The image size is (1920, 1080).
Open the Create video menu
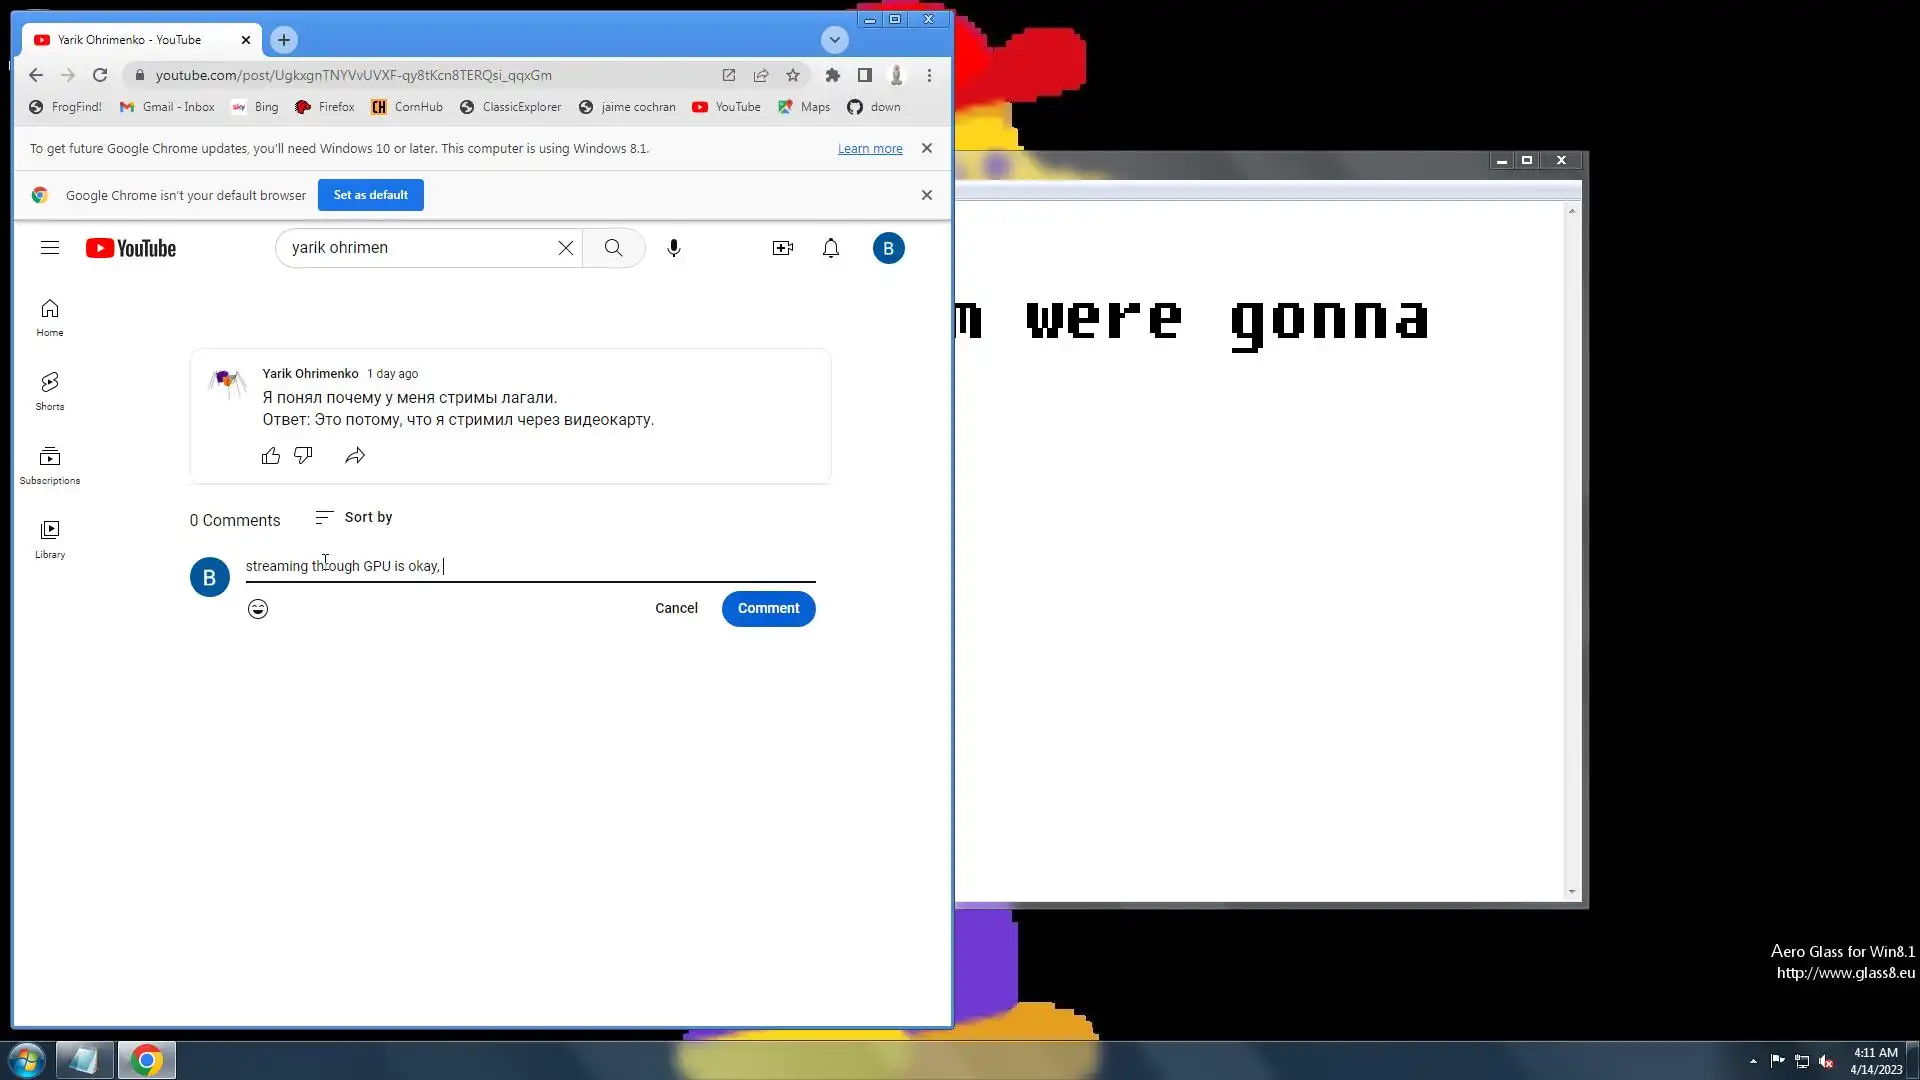point(783,248)
